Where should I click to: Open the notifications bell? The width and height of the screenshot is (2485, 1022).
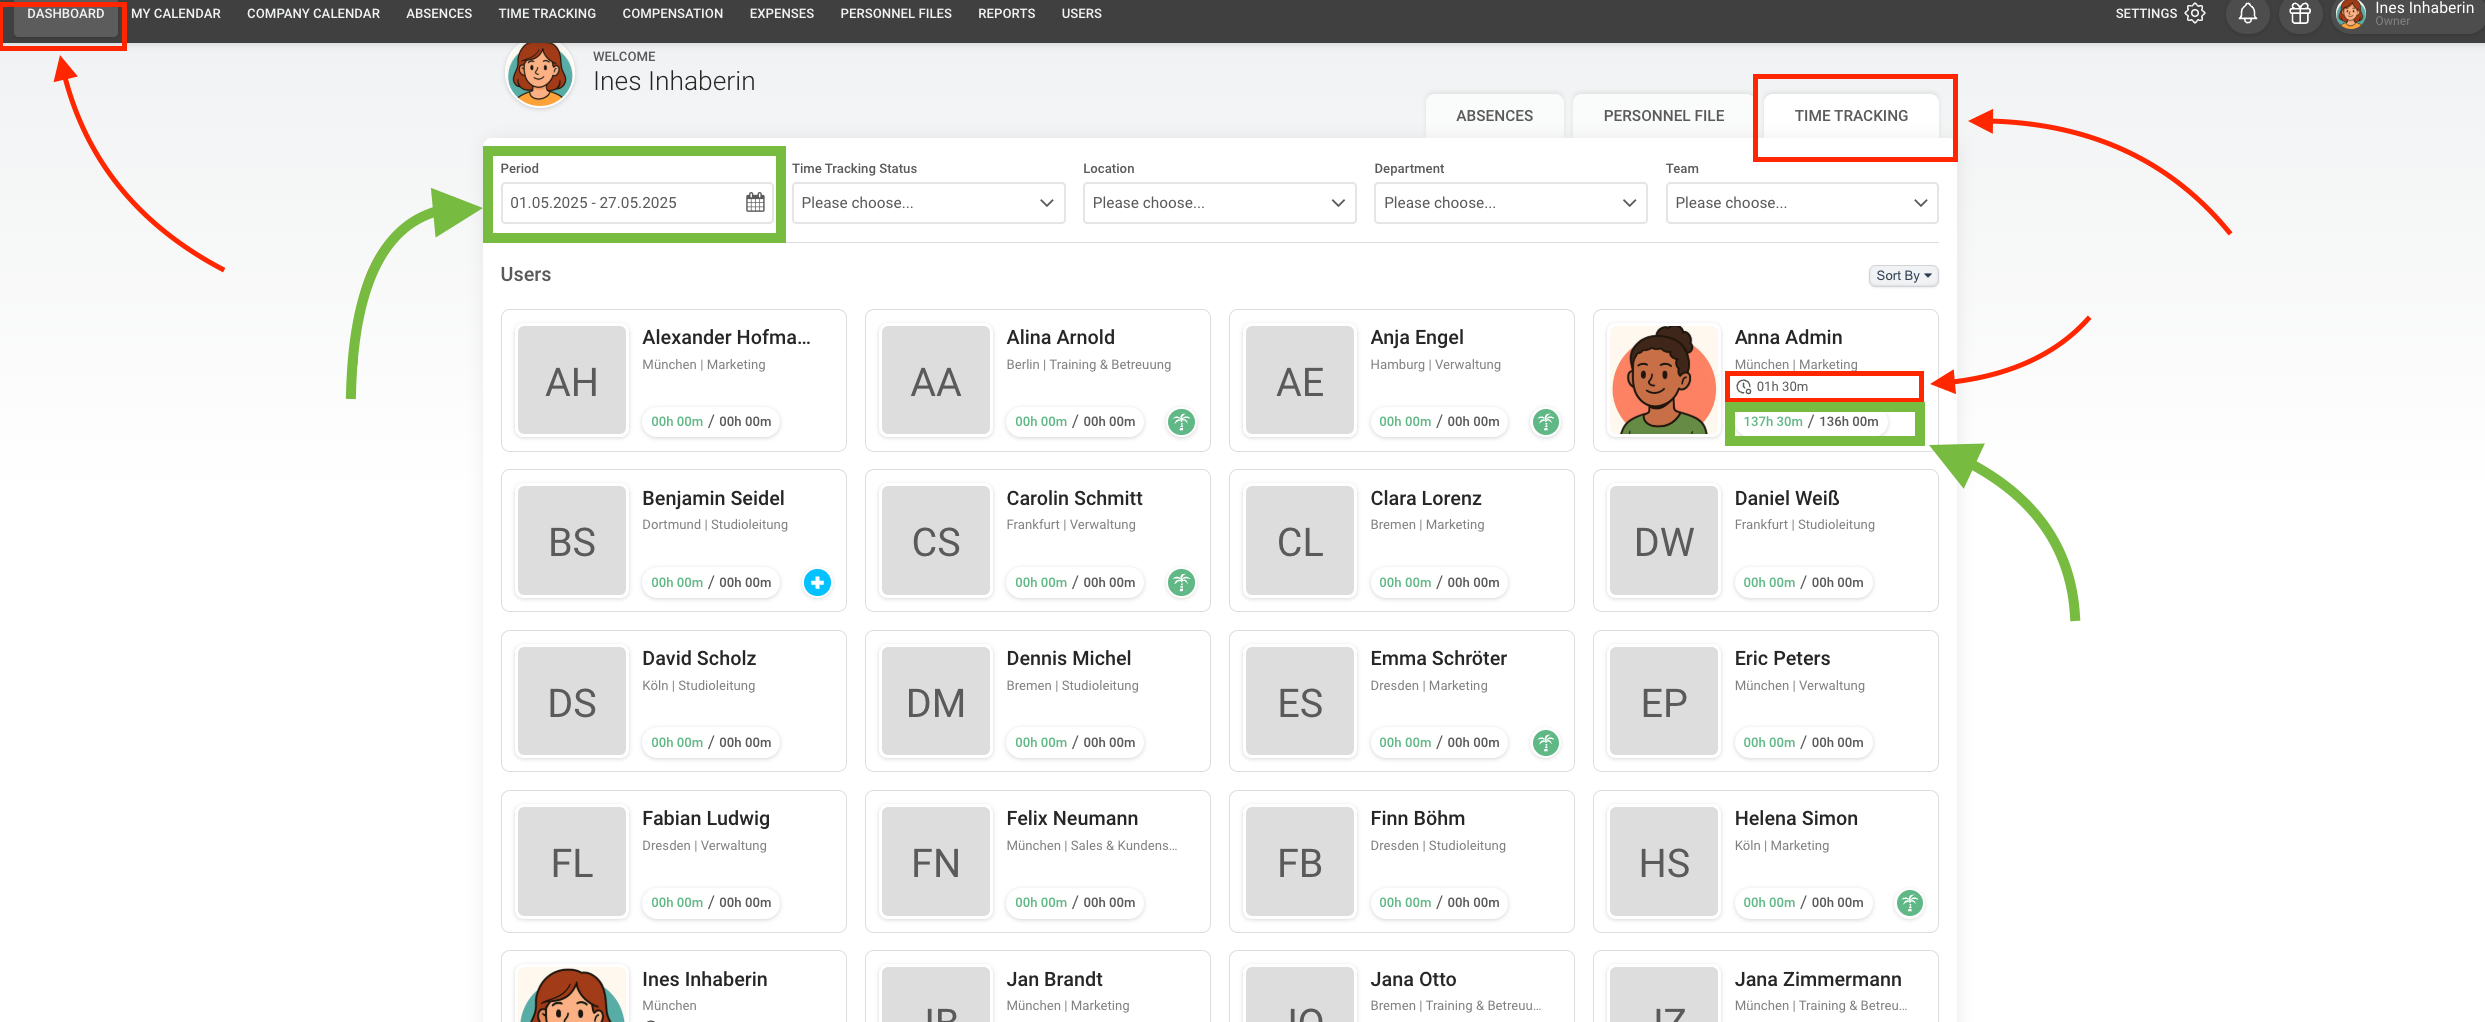(2248, 14)
